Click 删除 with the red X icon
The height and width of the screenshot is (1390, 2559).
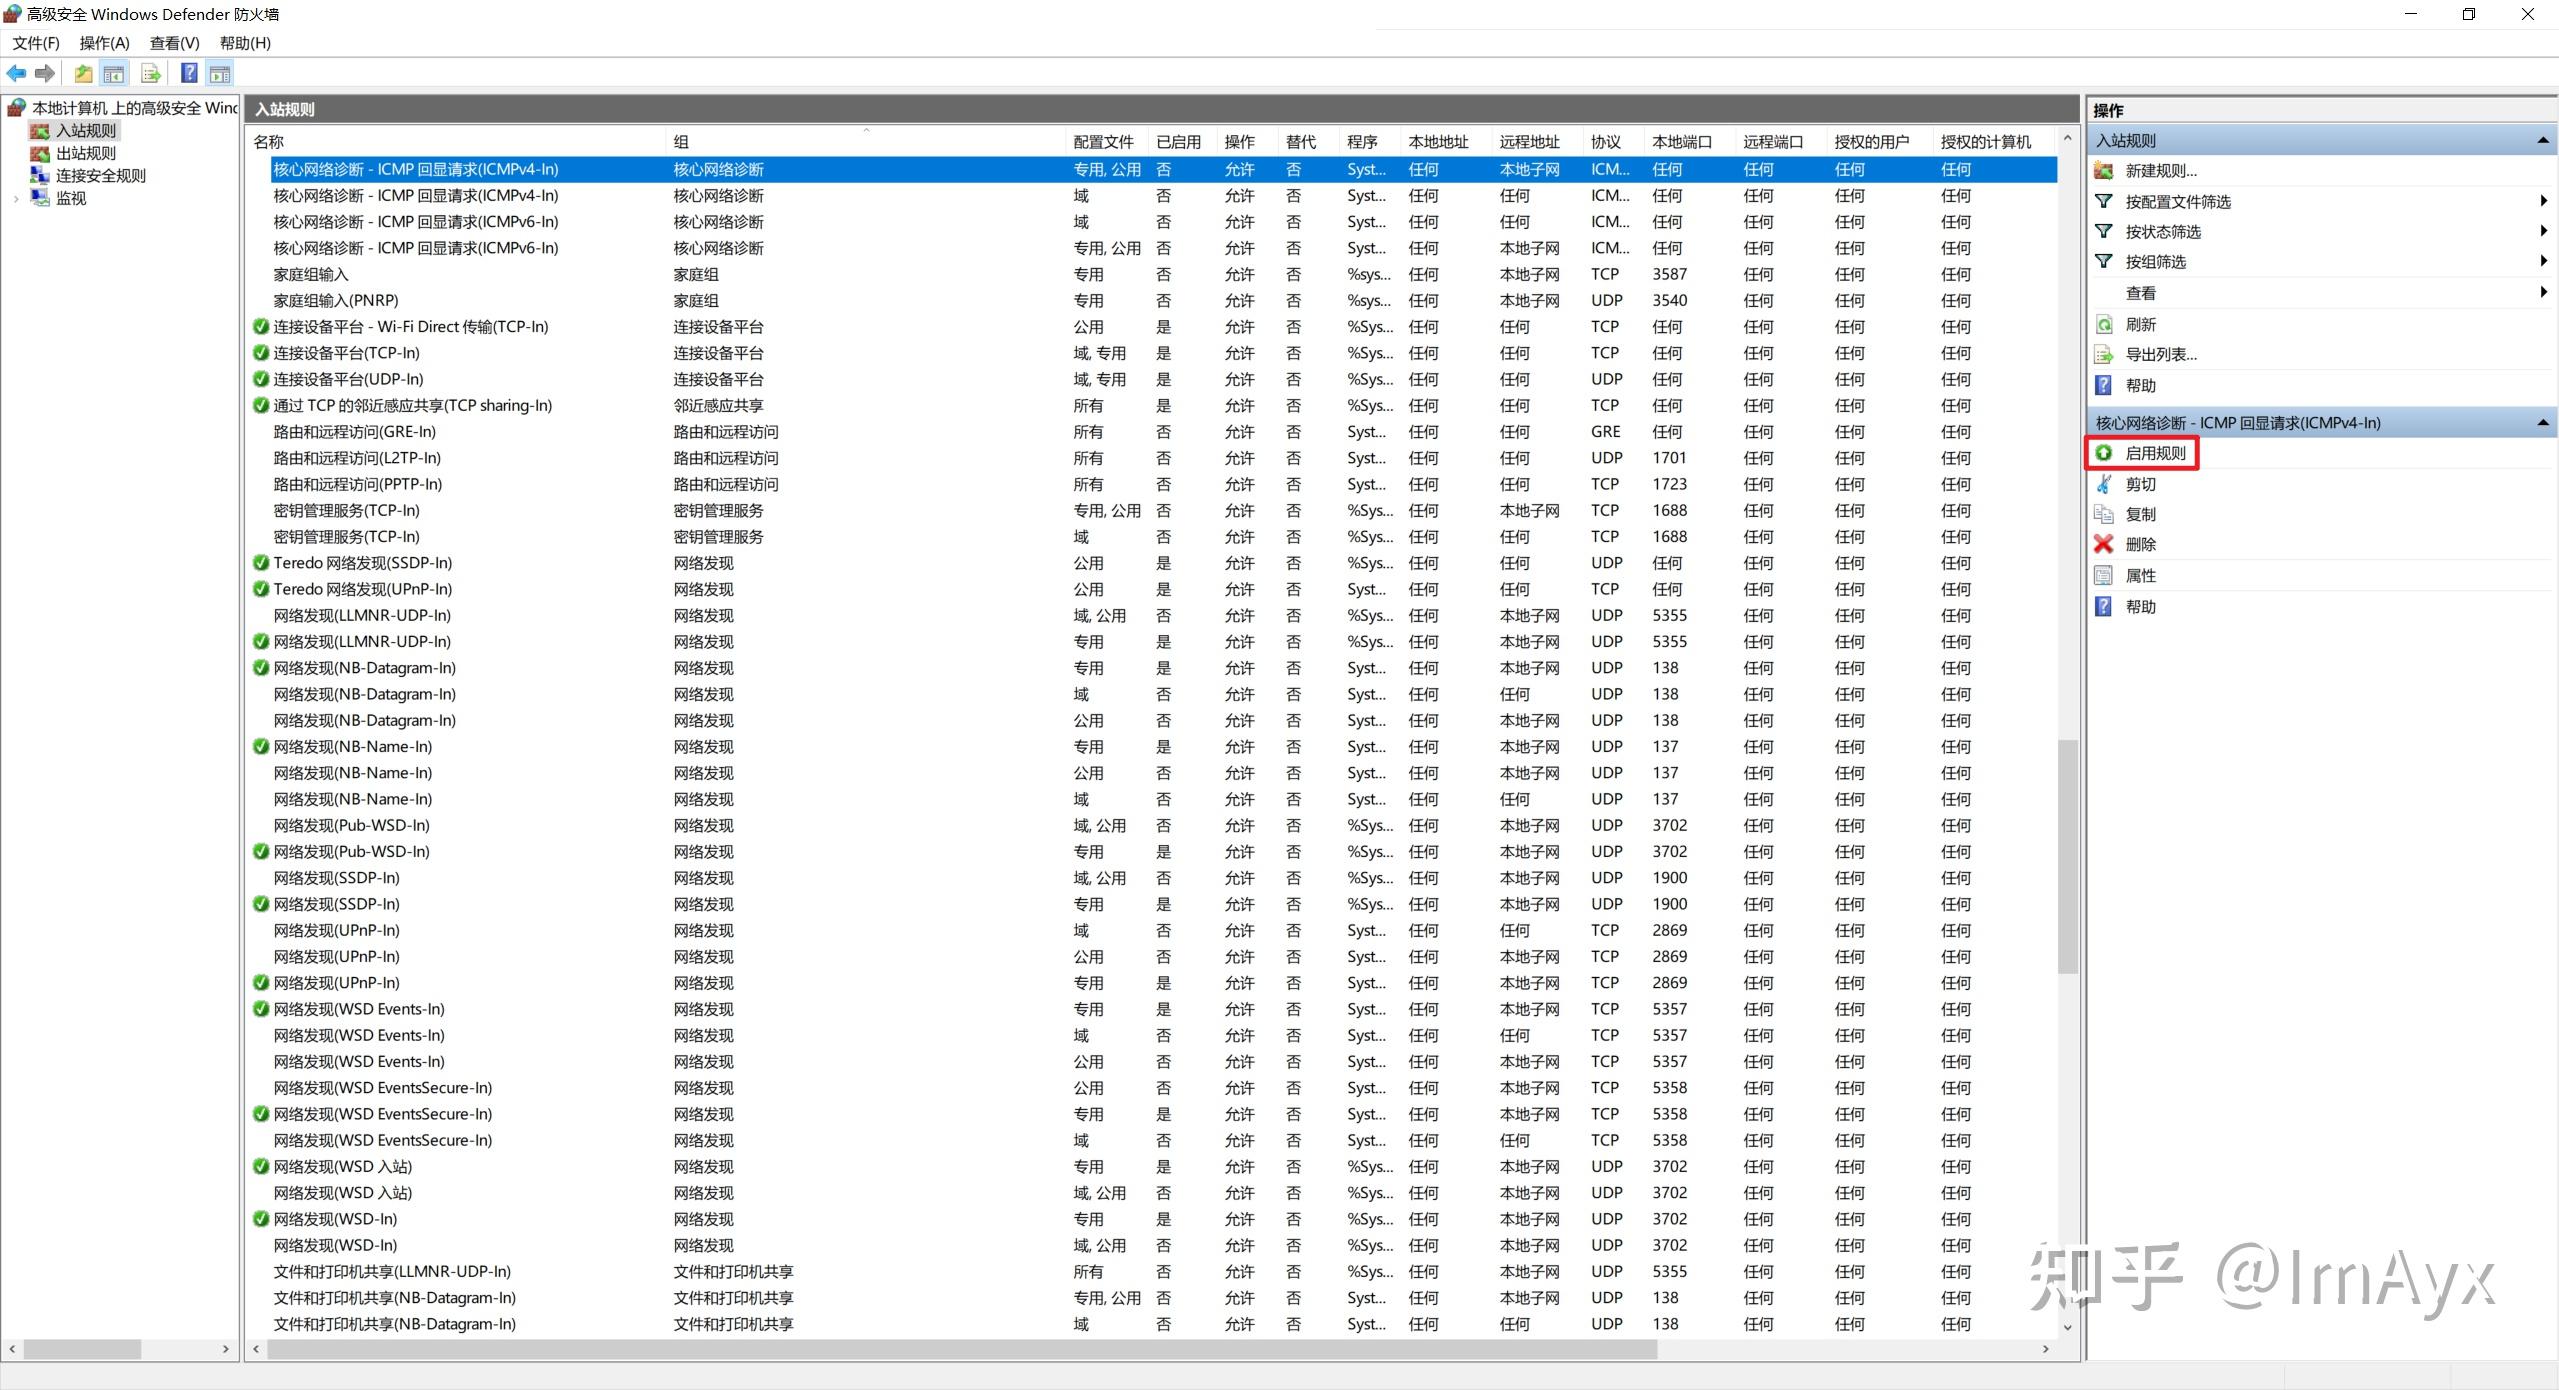(2140, 544)
